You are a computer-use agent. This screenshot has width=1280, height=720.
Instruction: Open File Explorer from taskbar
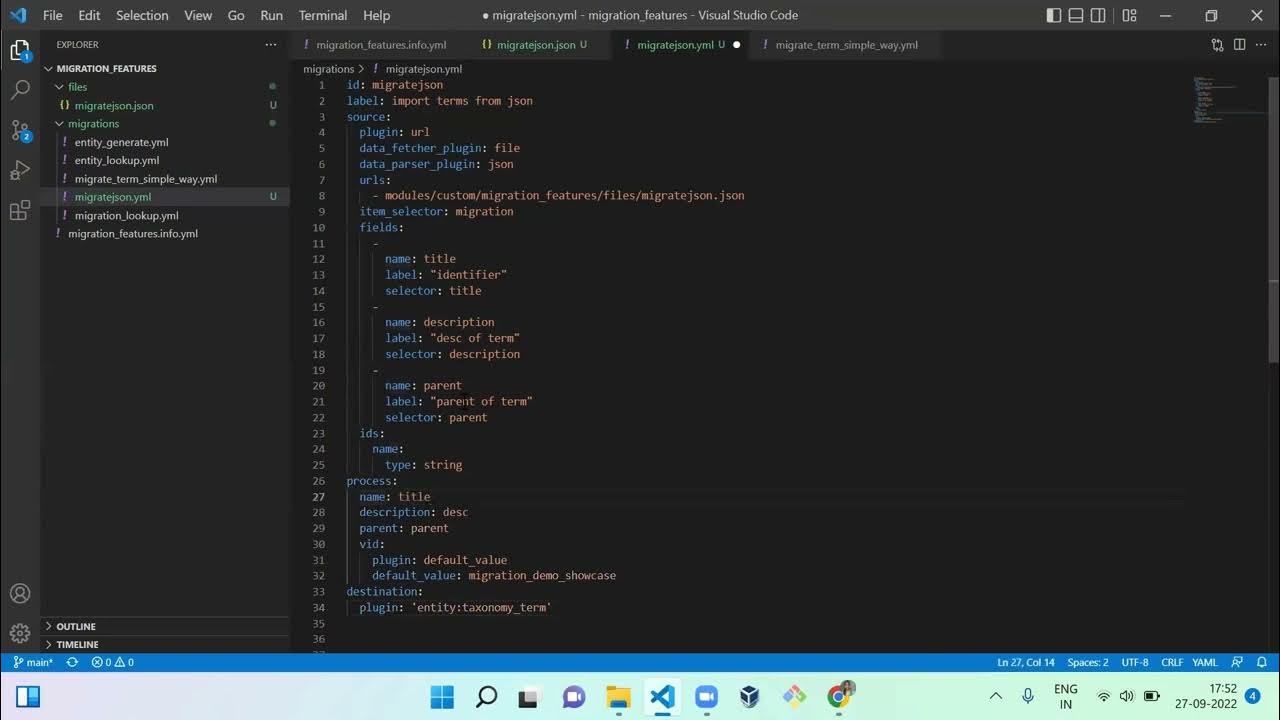618,697
